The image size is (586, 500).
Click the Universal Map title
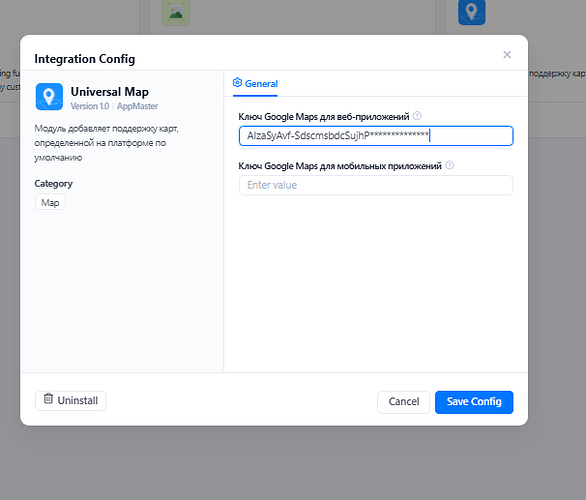[x=110, y=92]
